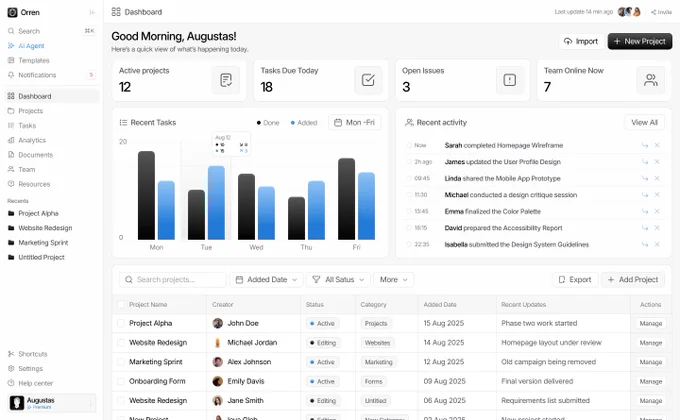The image size is (680, 420).
Task: Click the Orren logo icon
Action: (x=12, y=12)
